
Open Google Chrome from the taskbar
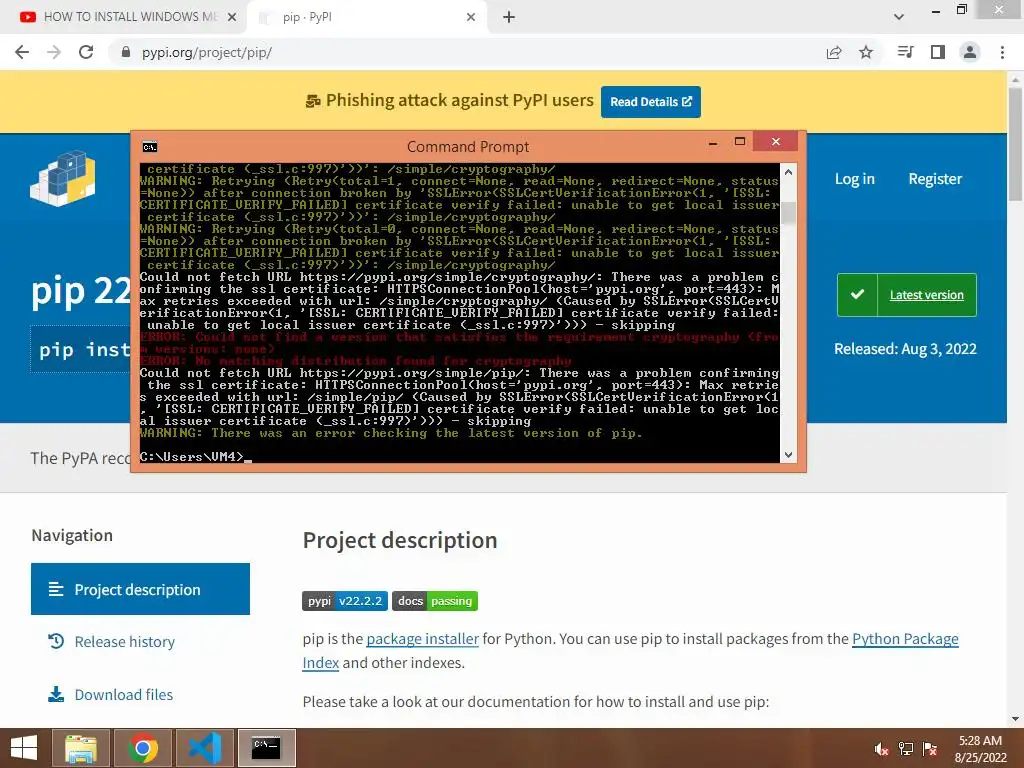tap(143, 748)
